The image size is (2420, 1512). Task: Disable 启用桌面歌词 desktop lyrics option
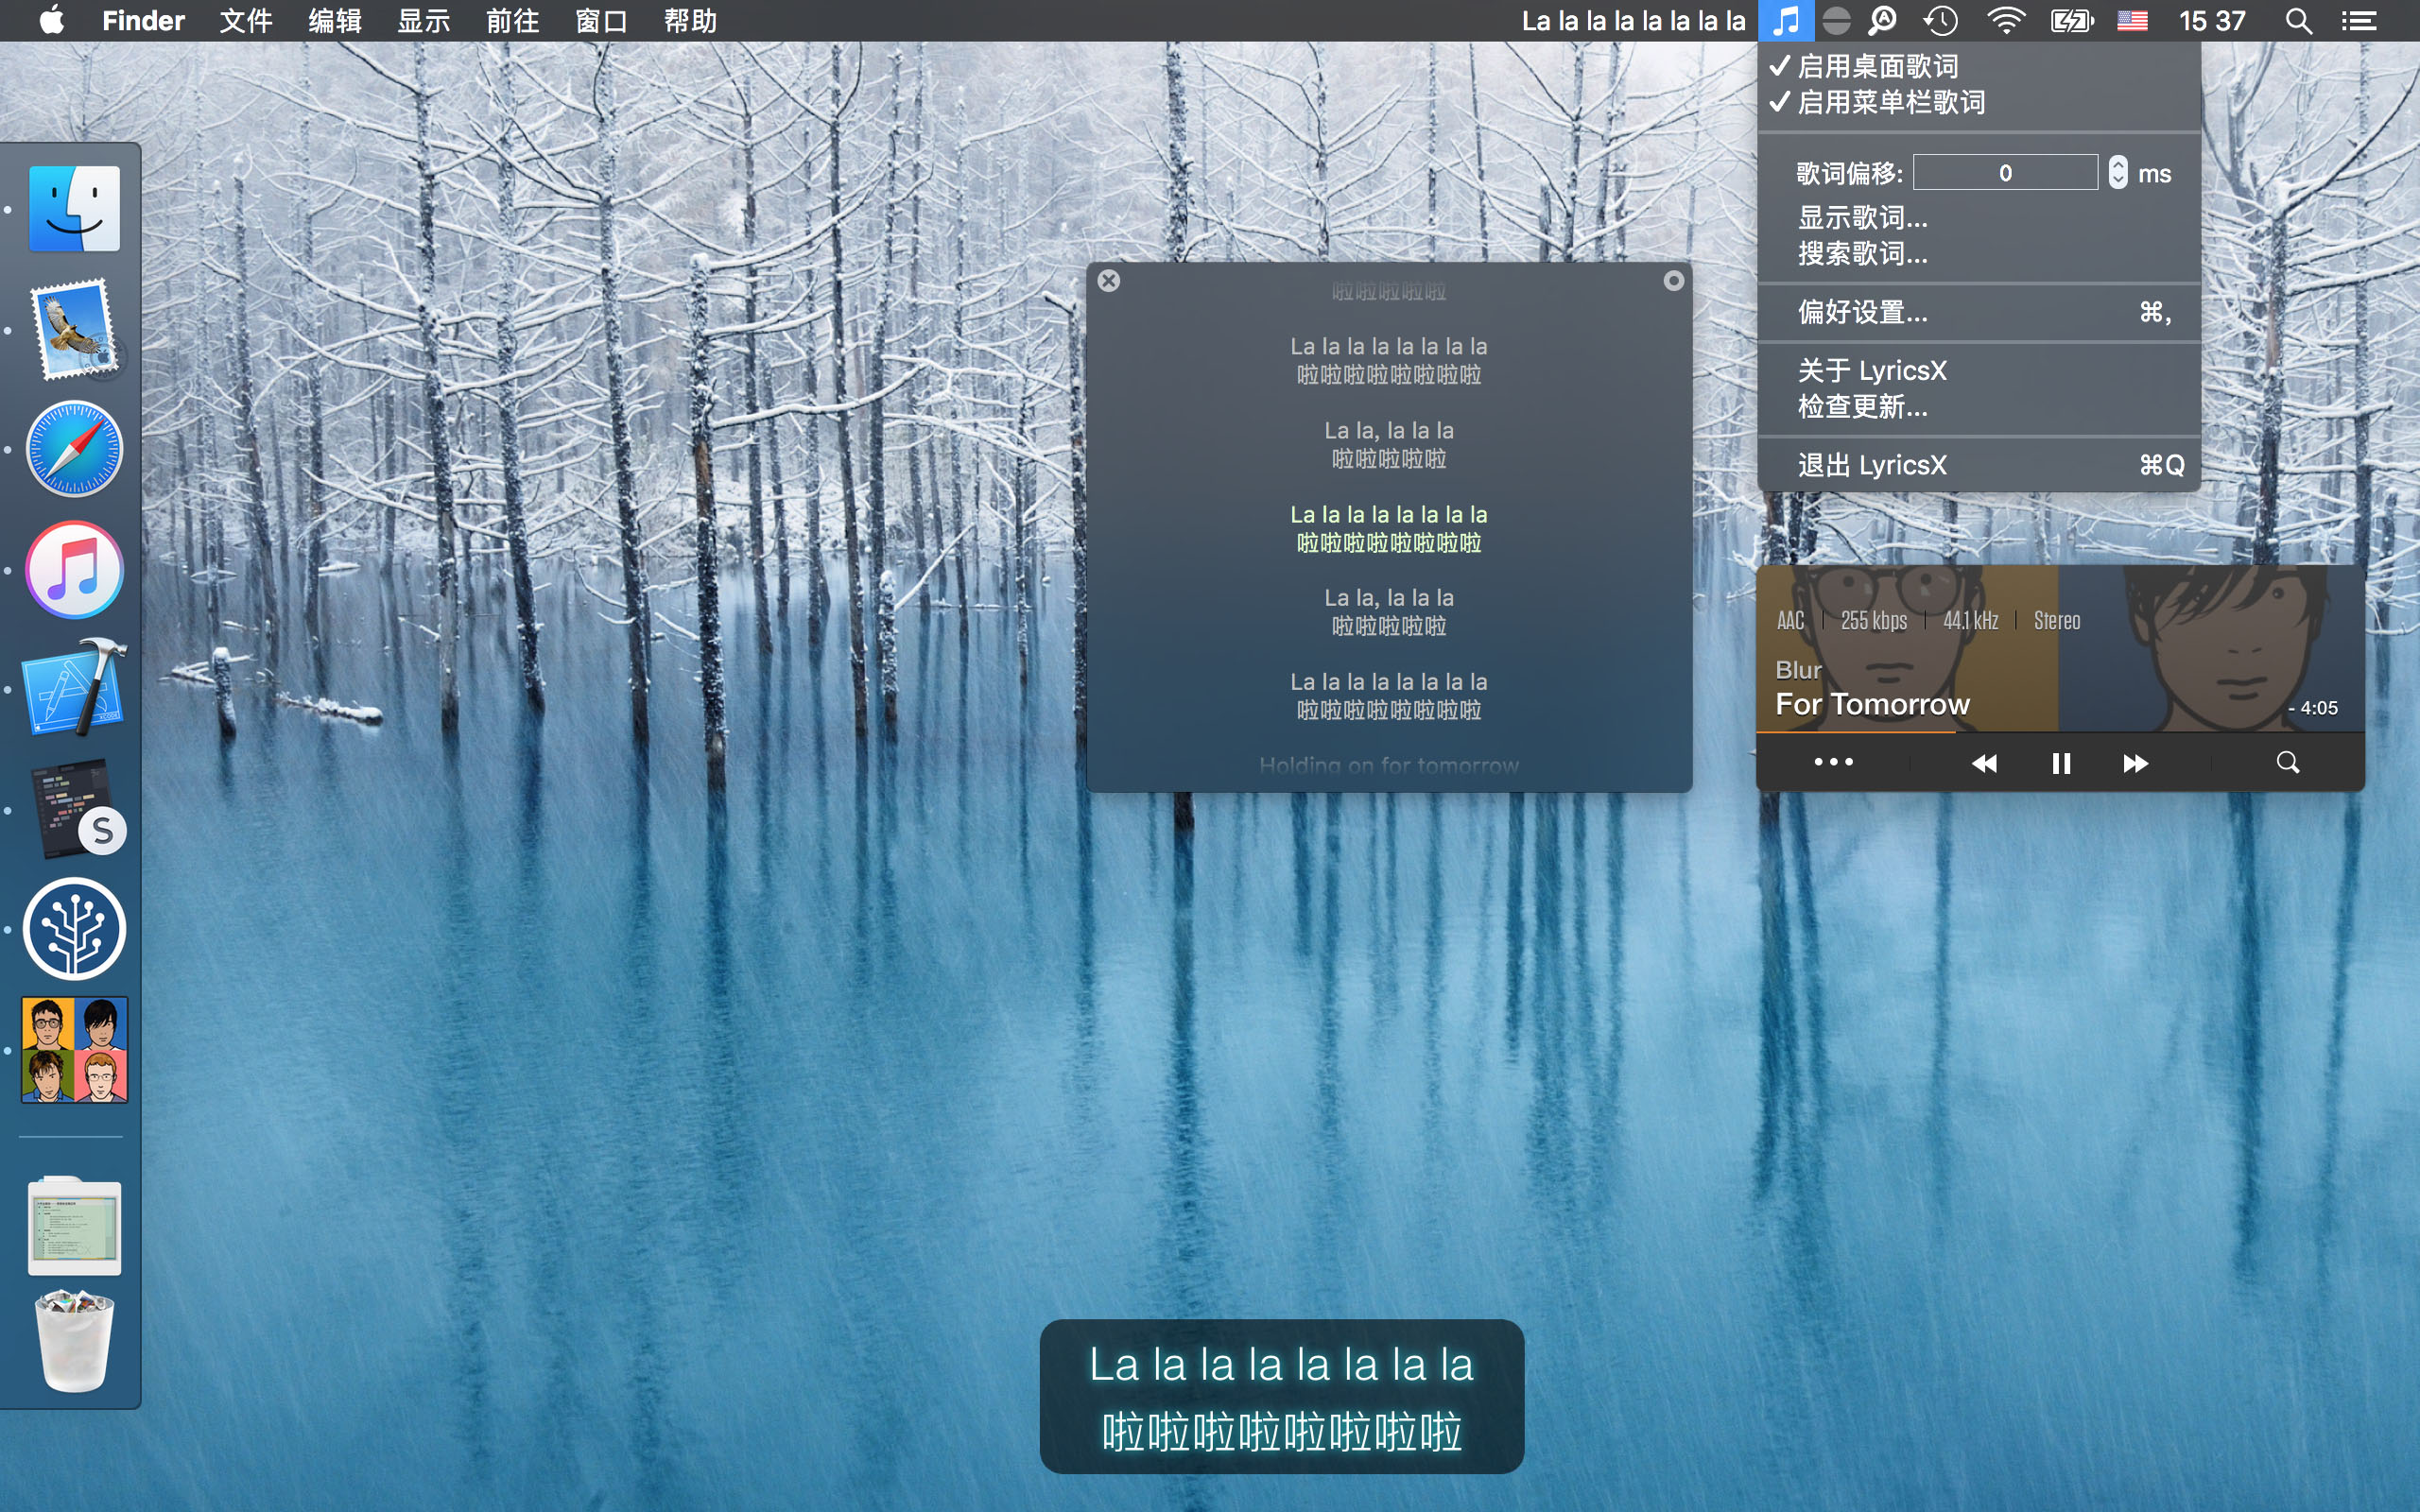[x=1877, y=66]
